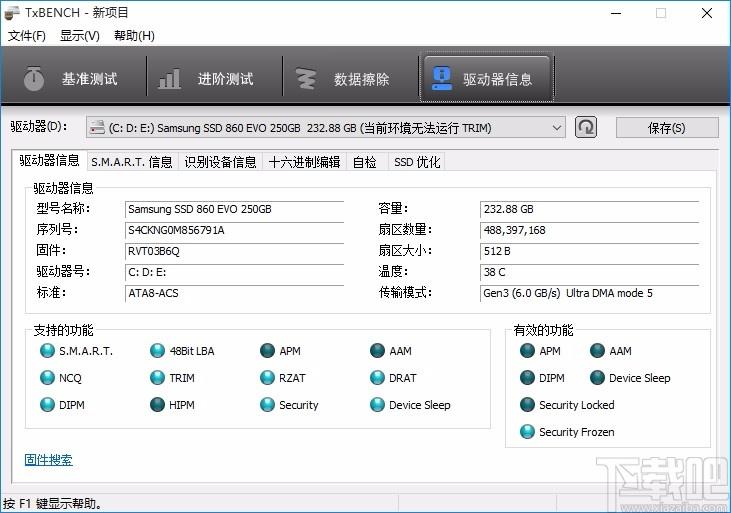Click the refresh drive list icon
Screen dimensions: 731x513
tap(586, 127)
